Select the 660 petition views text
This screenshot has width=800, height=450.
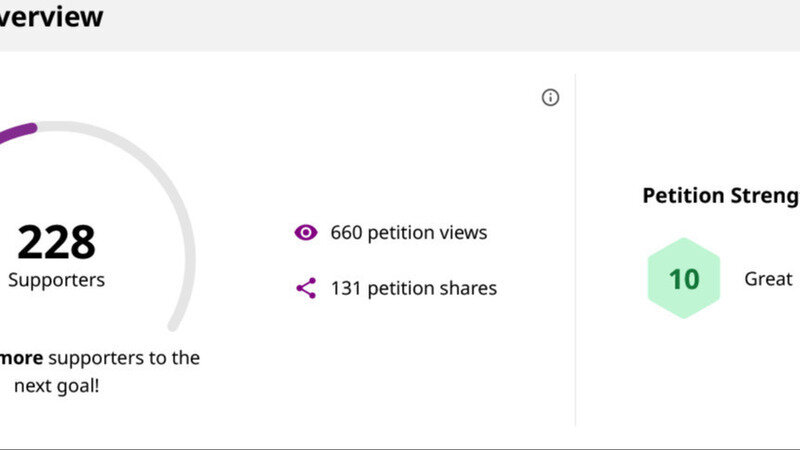point(408,233)
